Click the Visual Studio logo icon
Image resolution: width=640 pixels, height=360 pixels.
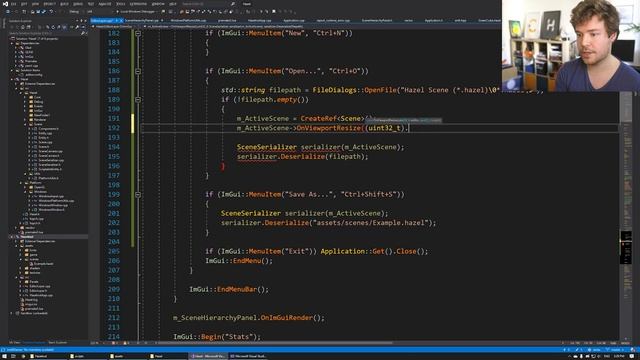[5, 4]
